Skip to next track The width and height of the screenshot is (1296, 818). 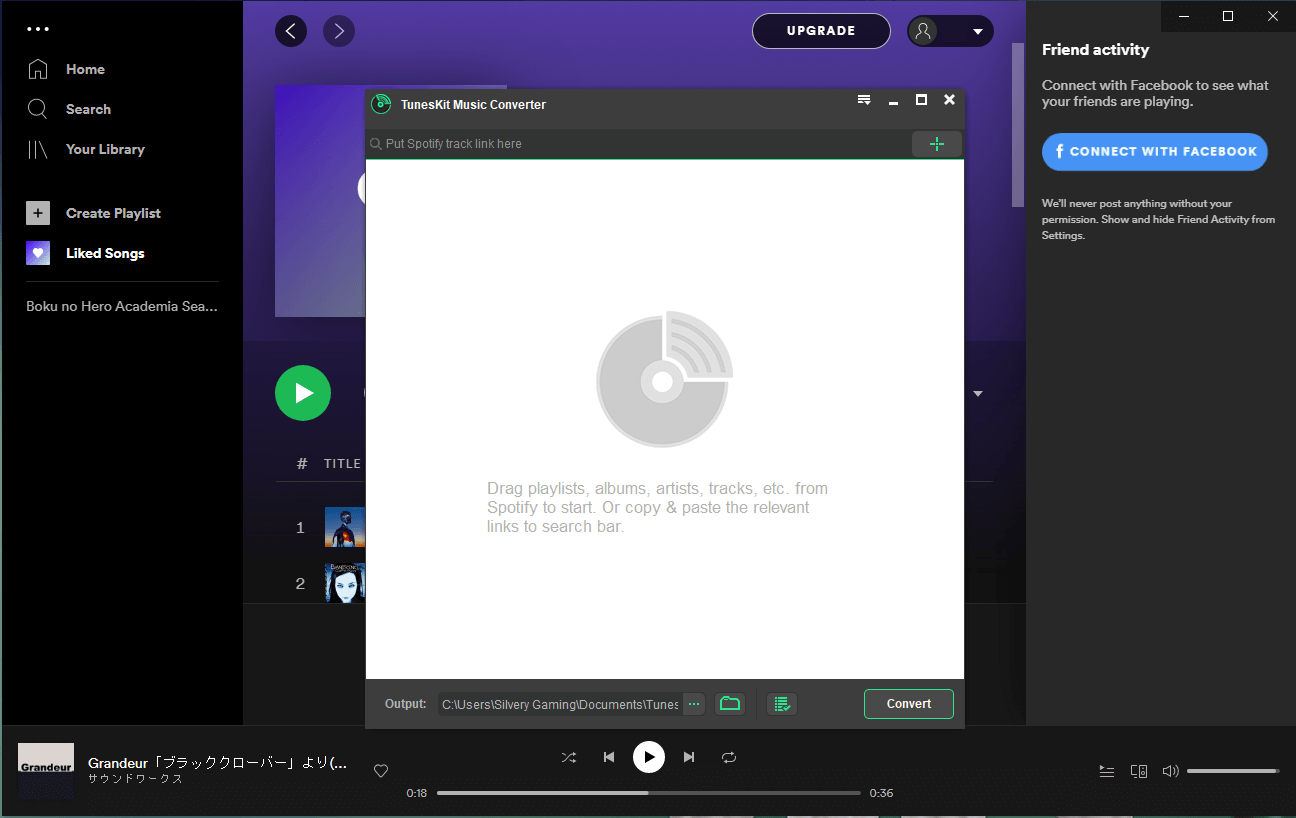(689, 757)
